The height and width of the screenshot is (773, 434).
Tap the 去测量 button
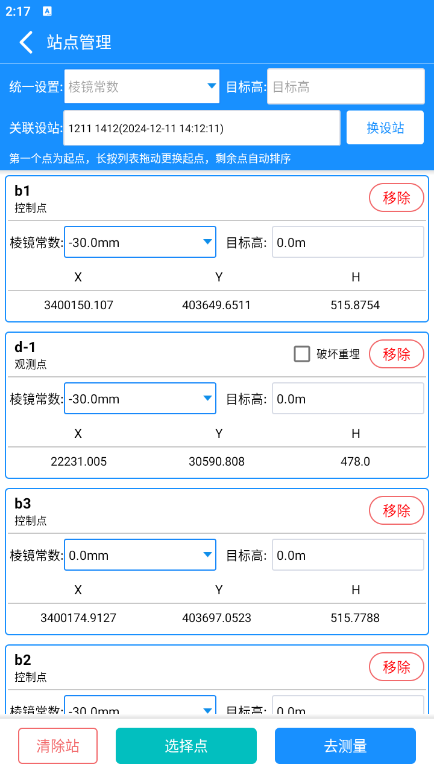pos(345,746)
